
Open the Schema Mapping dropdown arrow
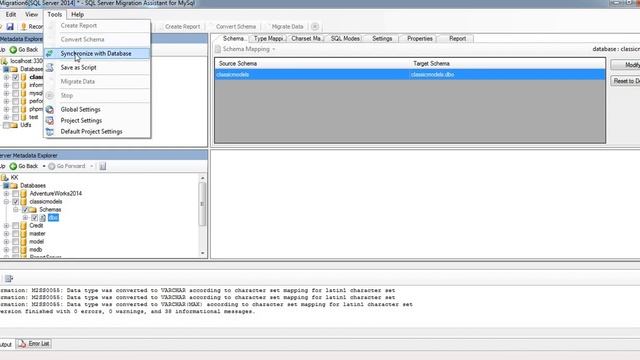tap(273, 49)
